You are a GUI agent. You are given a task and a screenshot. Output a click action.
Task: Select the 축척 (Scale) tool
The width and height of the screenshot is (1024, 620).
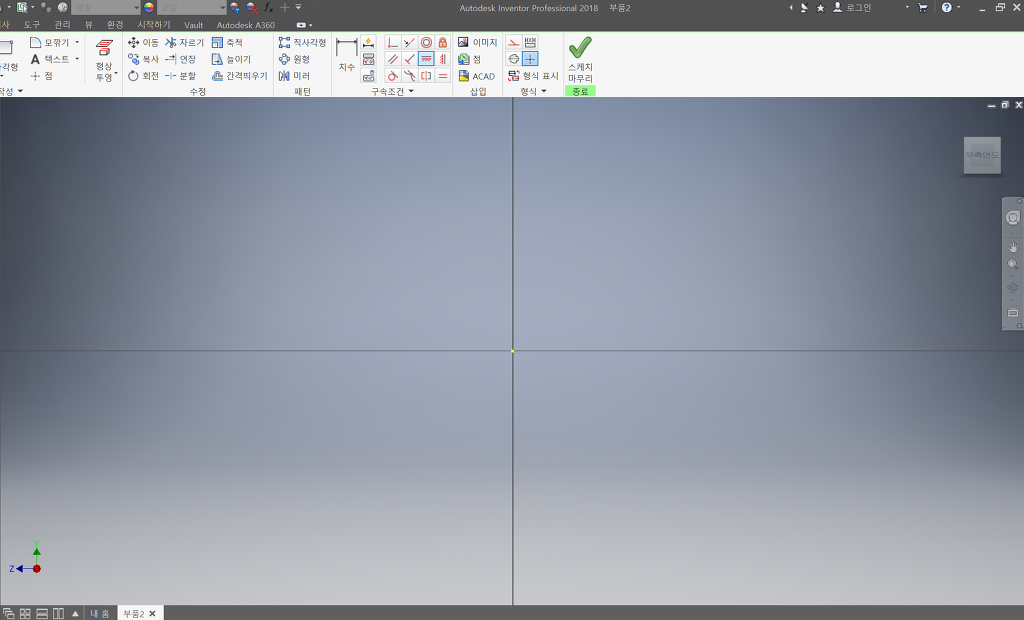pos(227,42)
